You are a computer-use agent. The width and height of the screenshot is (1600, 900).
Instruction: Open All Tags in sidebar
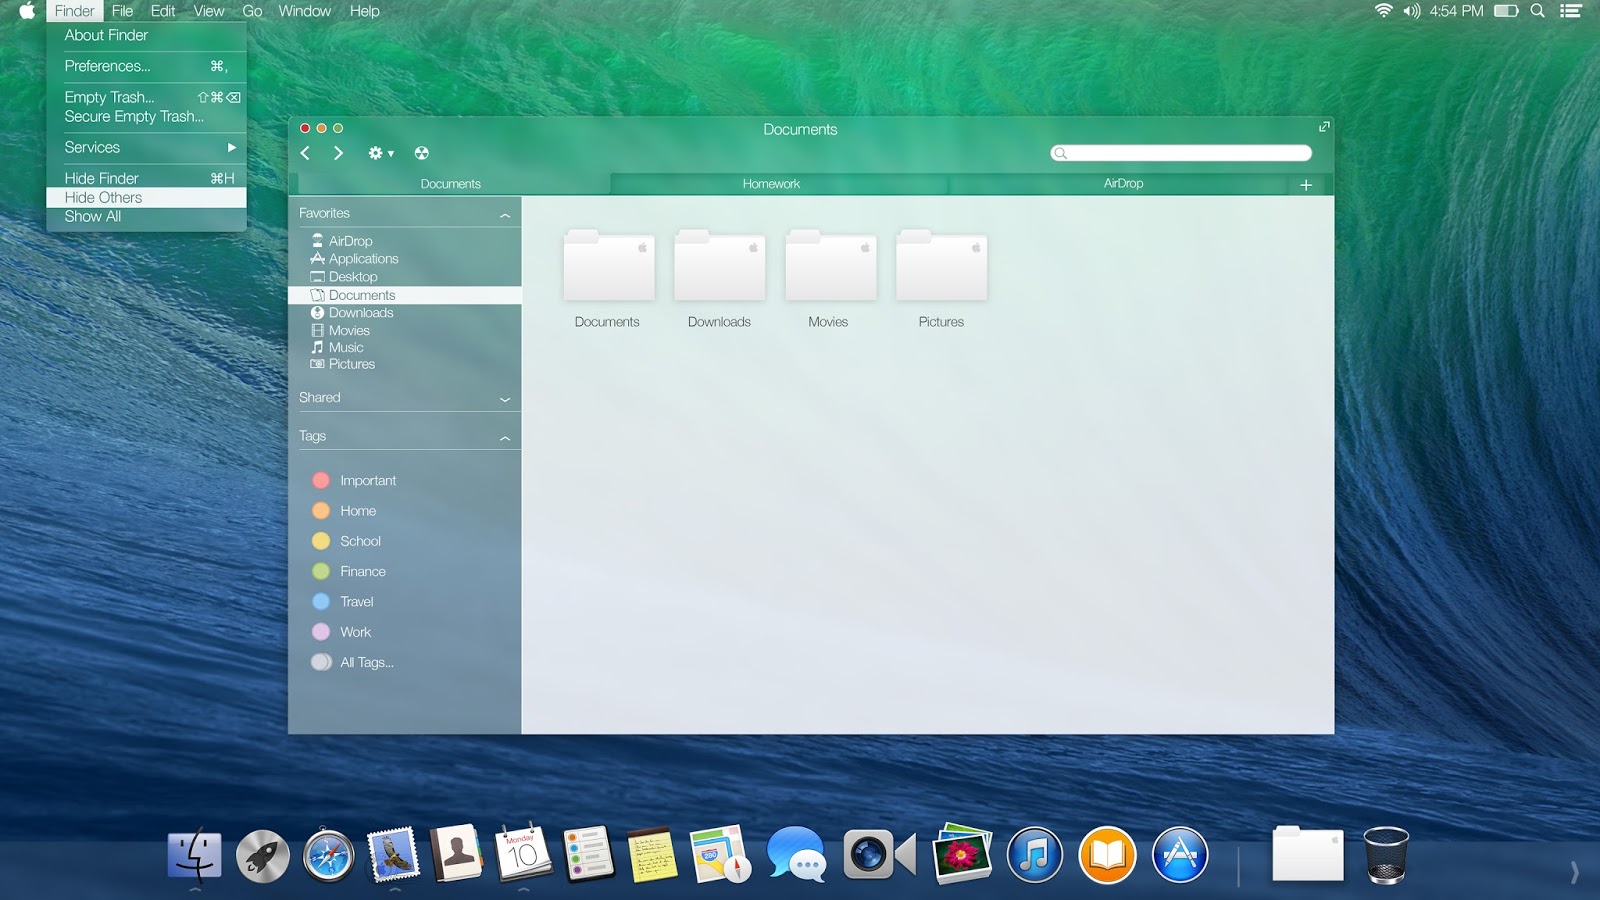tap(353, 662)
